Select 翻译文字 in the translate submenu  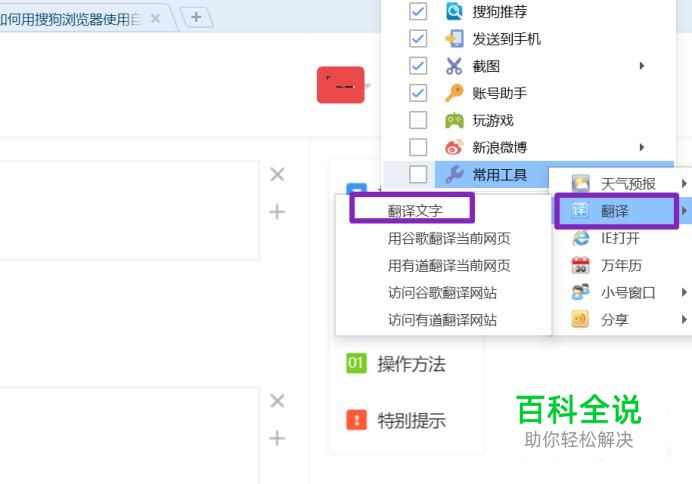(x=414, y=211)
